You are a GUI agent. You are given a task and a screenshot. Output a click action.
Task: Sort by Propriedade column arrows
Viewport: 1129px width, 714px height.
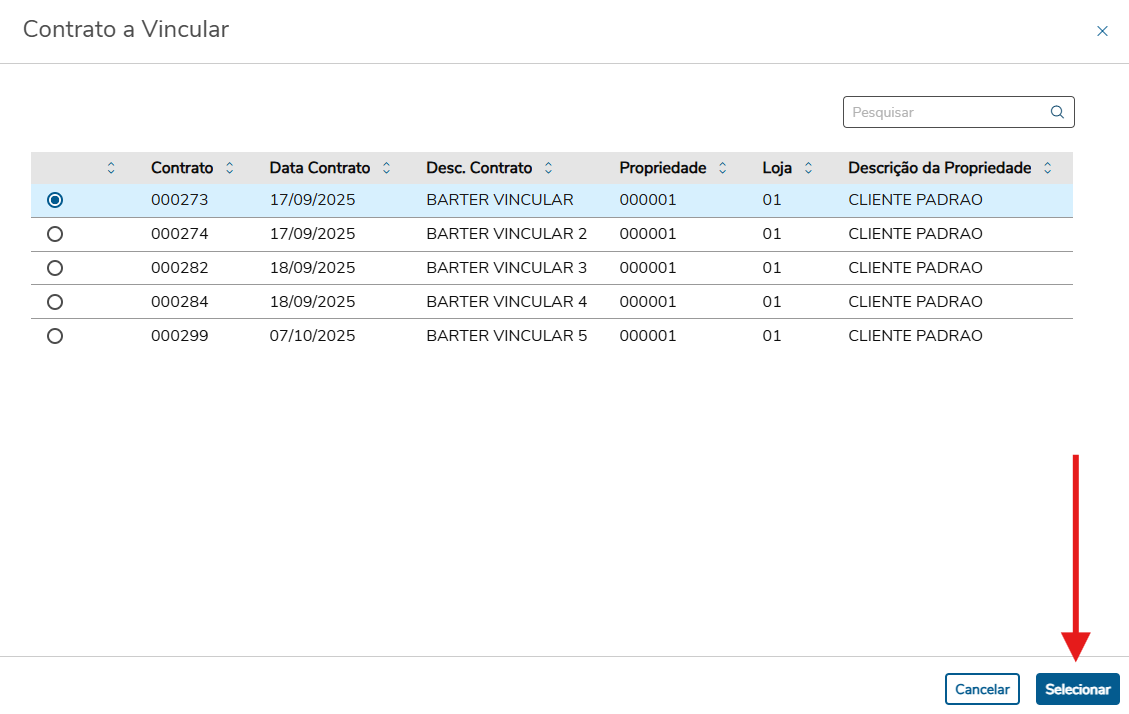723,168
